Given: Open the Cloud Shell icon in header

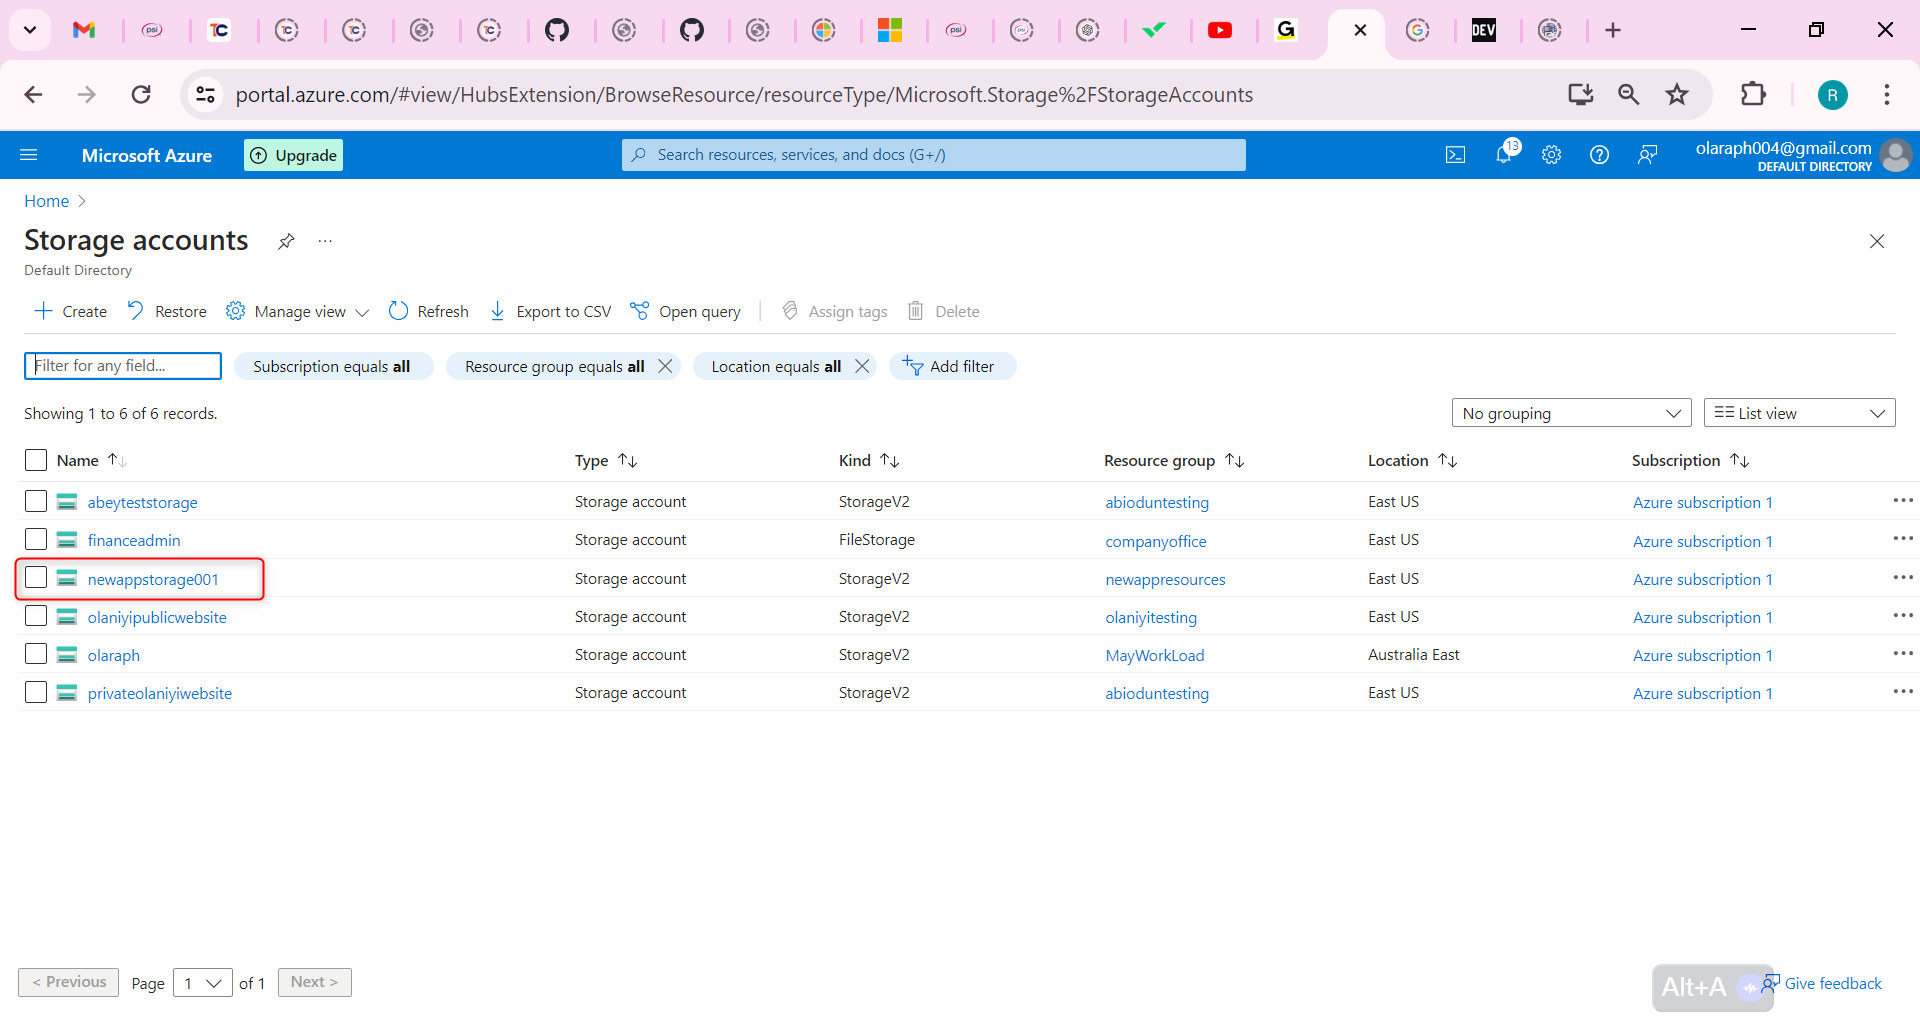Looking at the screenshot, I should (1455, 155).
